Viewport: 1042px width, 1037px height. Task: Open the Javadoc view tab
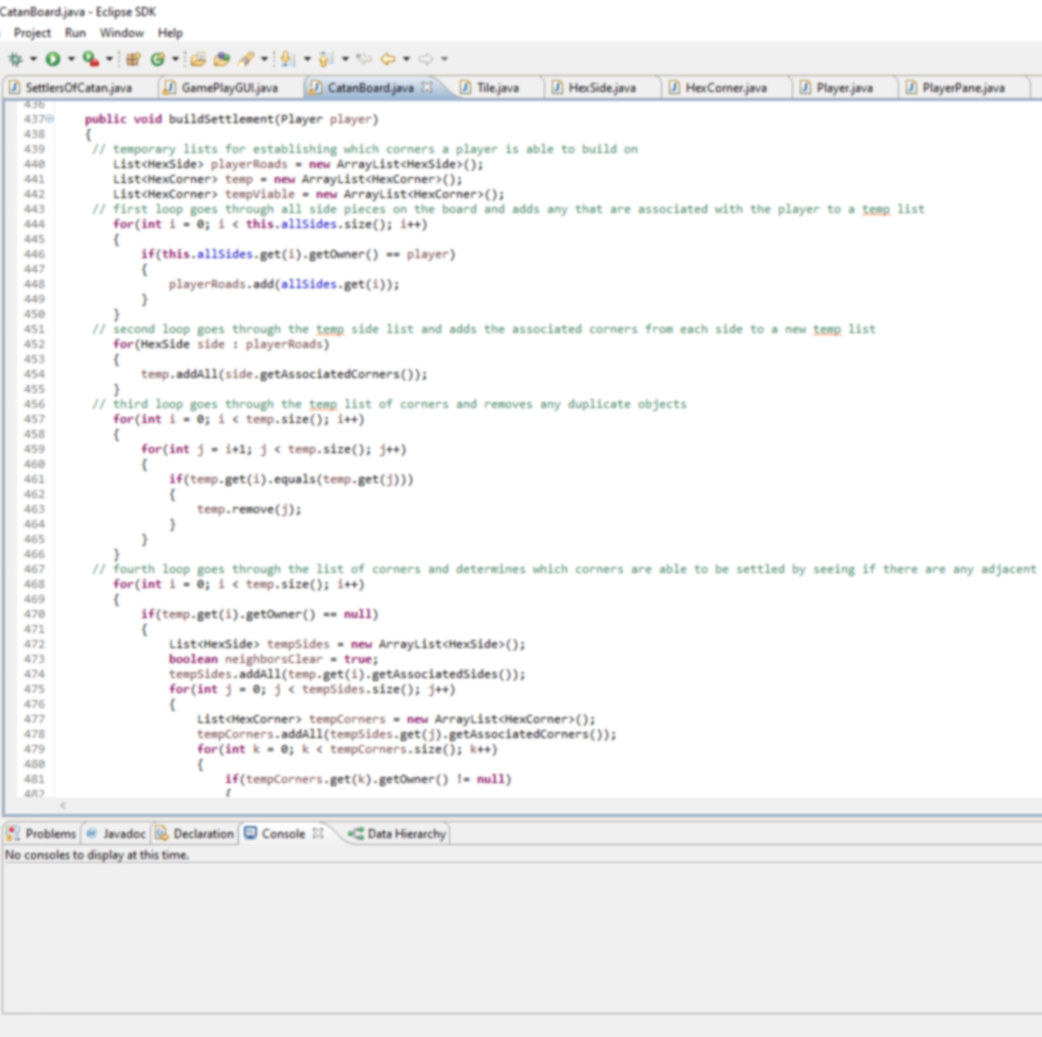click(116, 834)
